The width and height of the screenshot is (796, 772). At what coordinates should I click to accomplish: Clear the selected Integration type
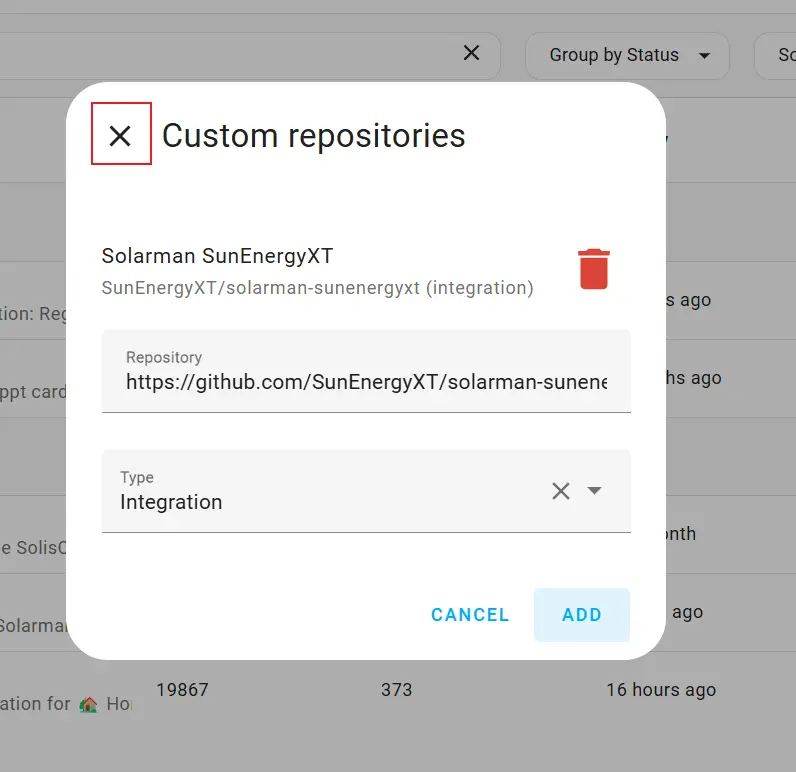pos(561,490)
